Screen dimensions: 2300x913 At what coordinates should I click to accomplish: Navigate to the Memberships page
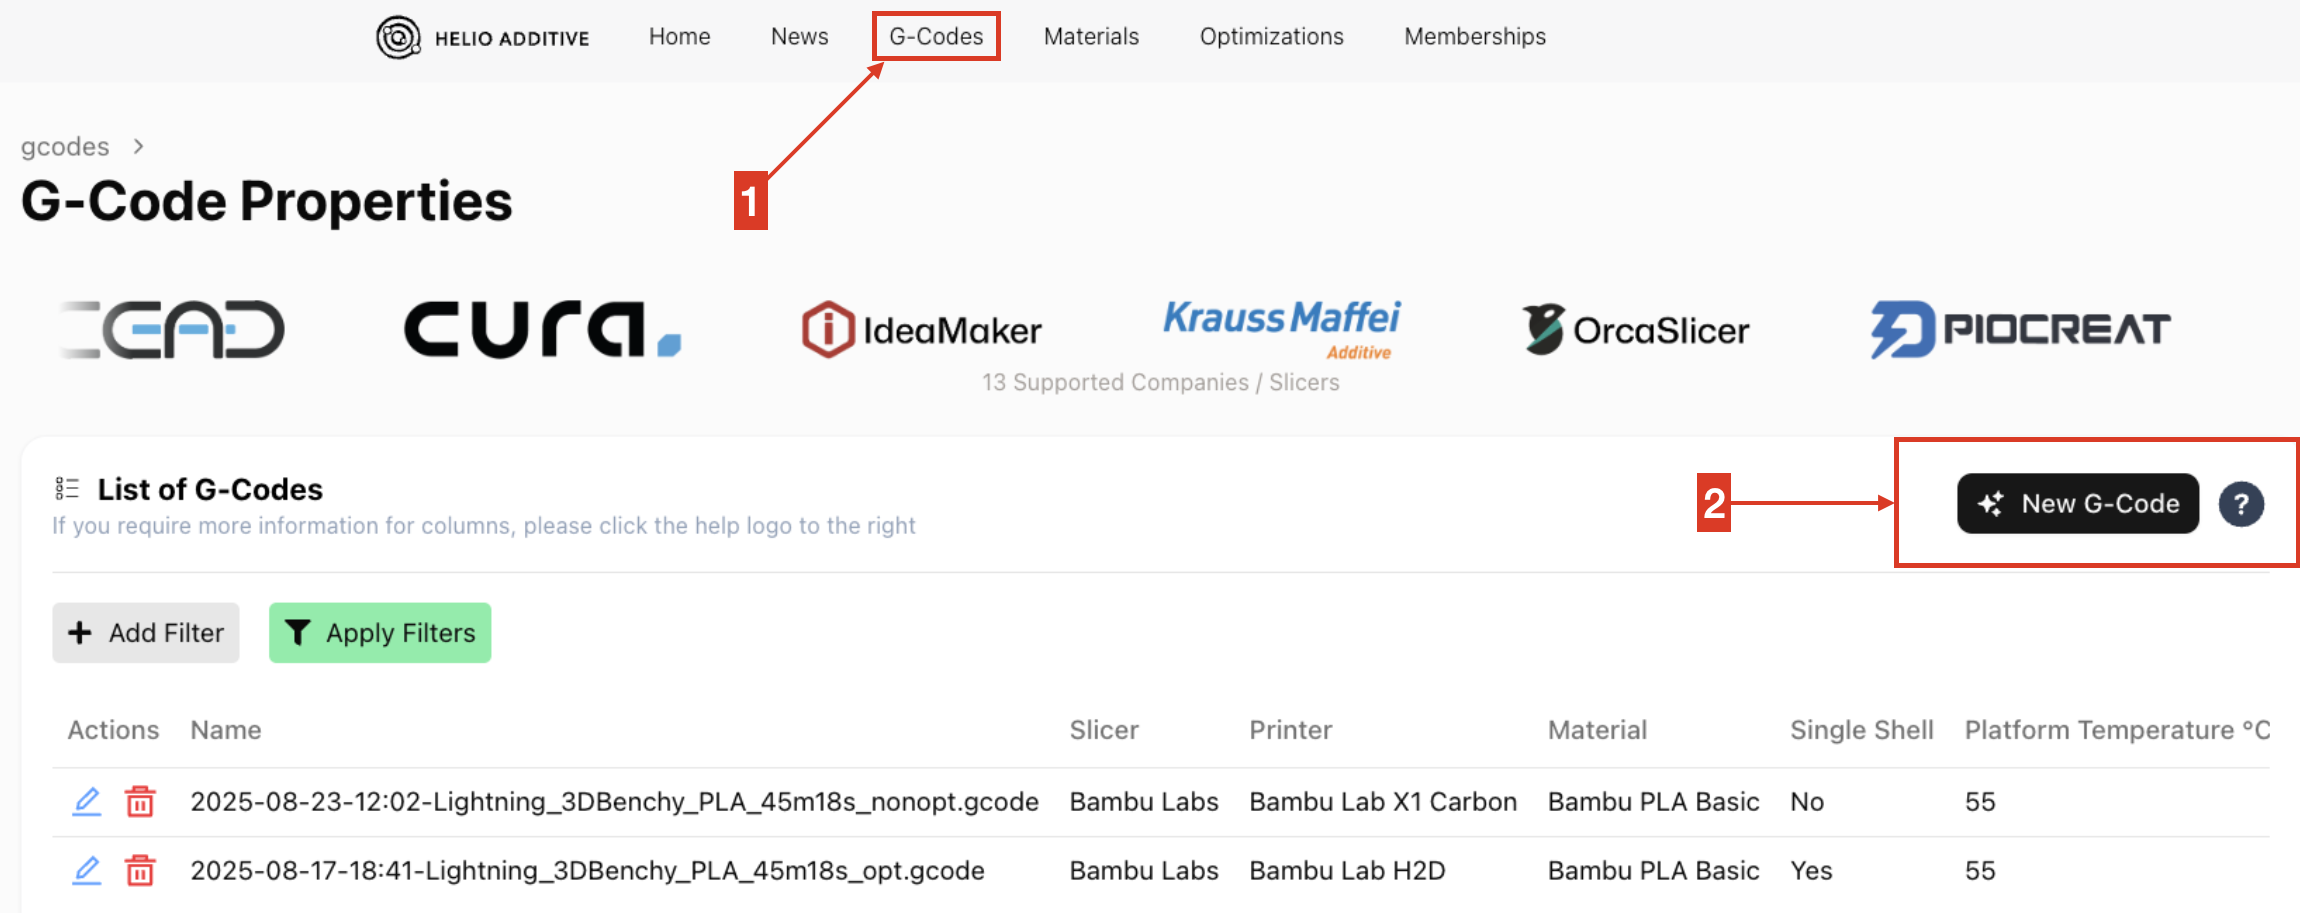(x=1474, y=37)
